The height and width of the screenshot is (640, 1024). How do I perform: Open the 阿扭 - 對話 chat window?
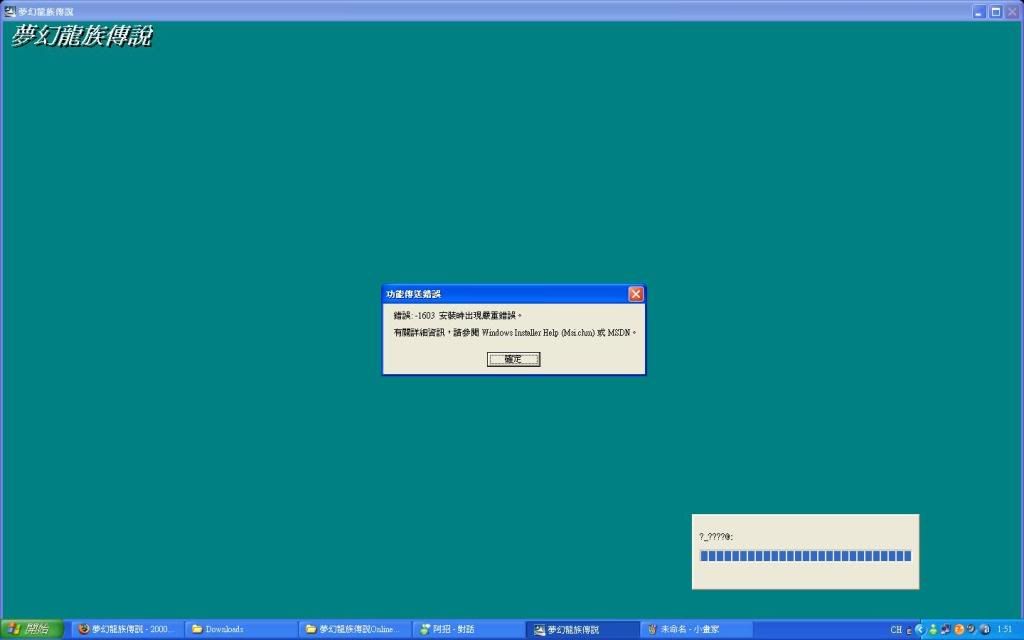tap(468, 629)
